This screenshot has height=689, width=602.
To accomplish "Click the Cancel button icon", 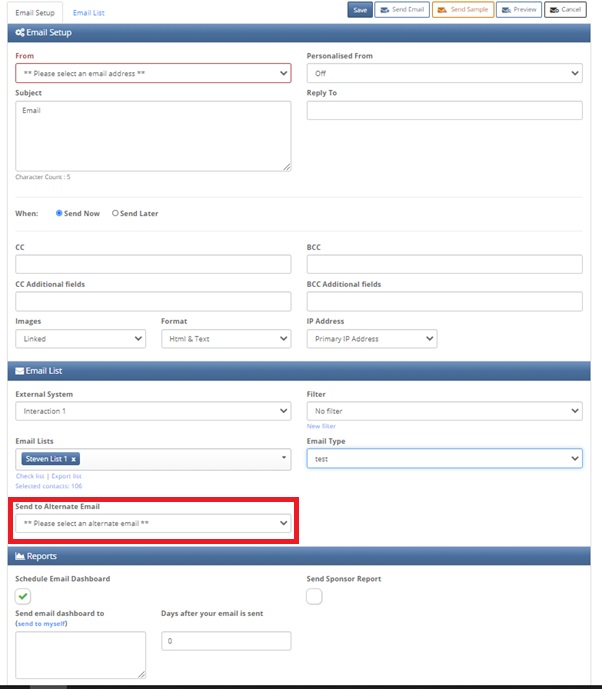I will coord(554,10).
